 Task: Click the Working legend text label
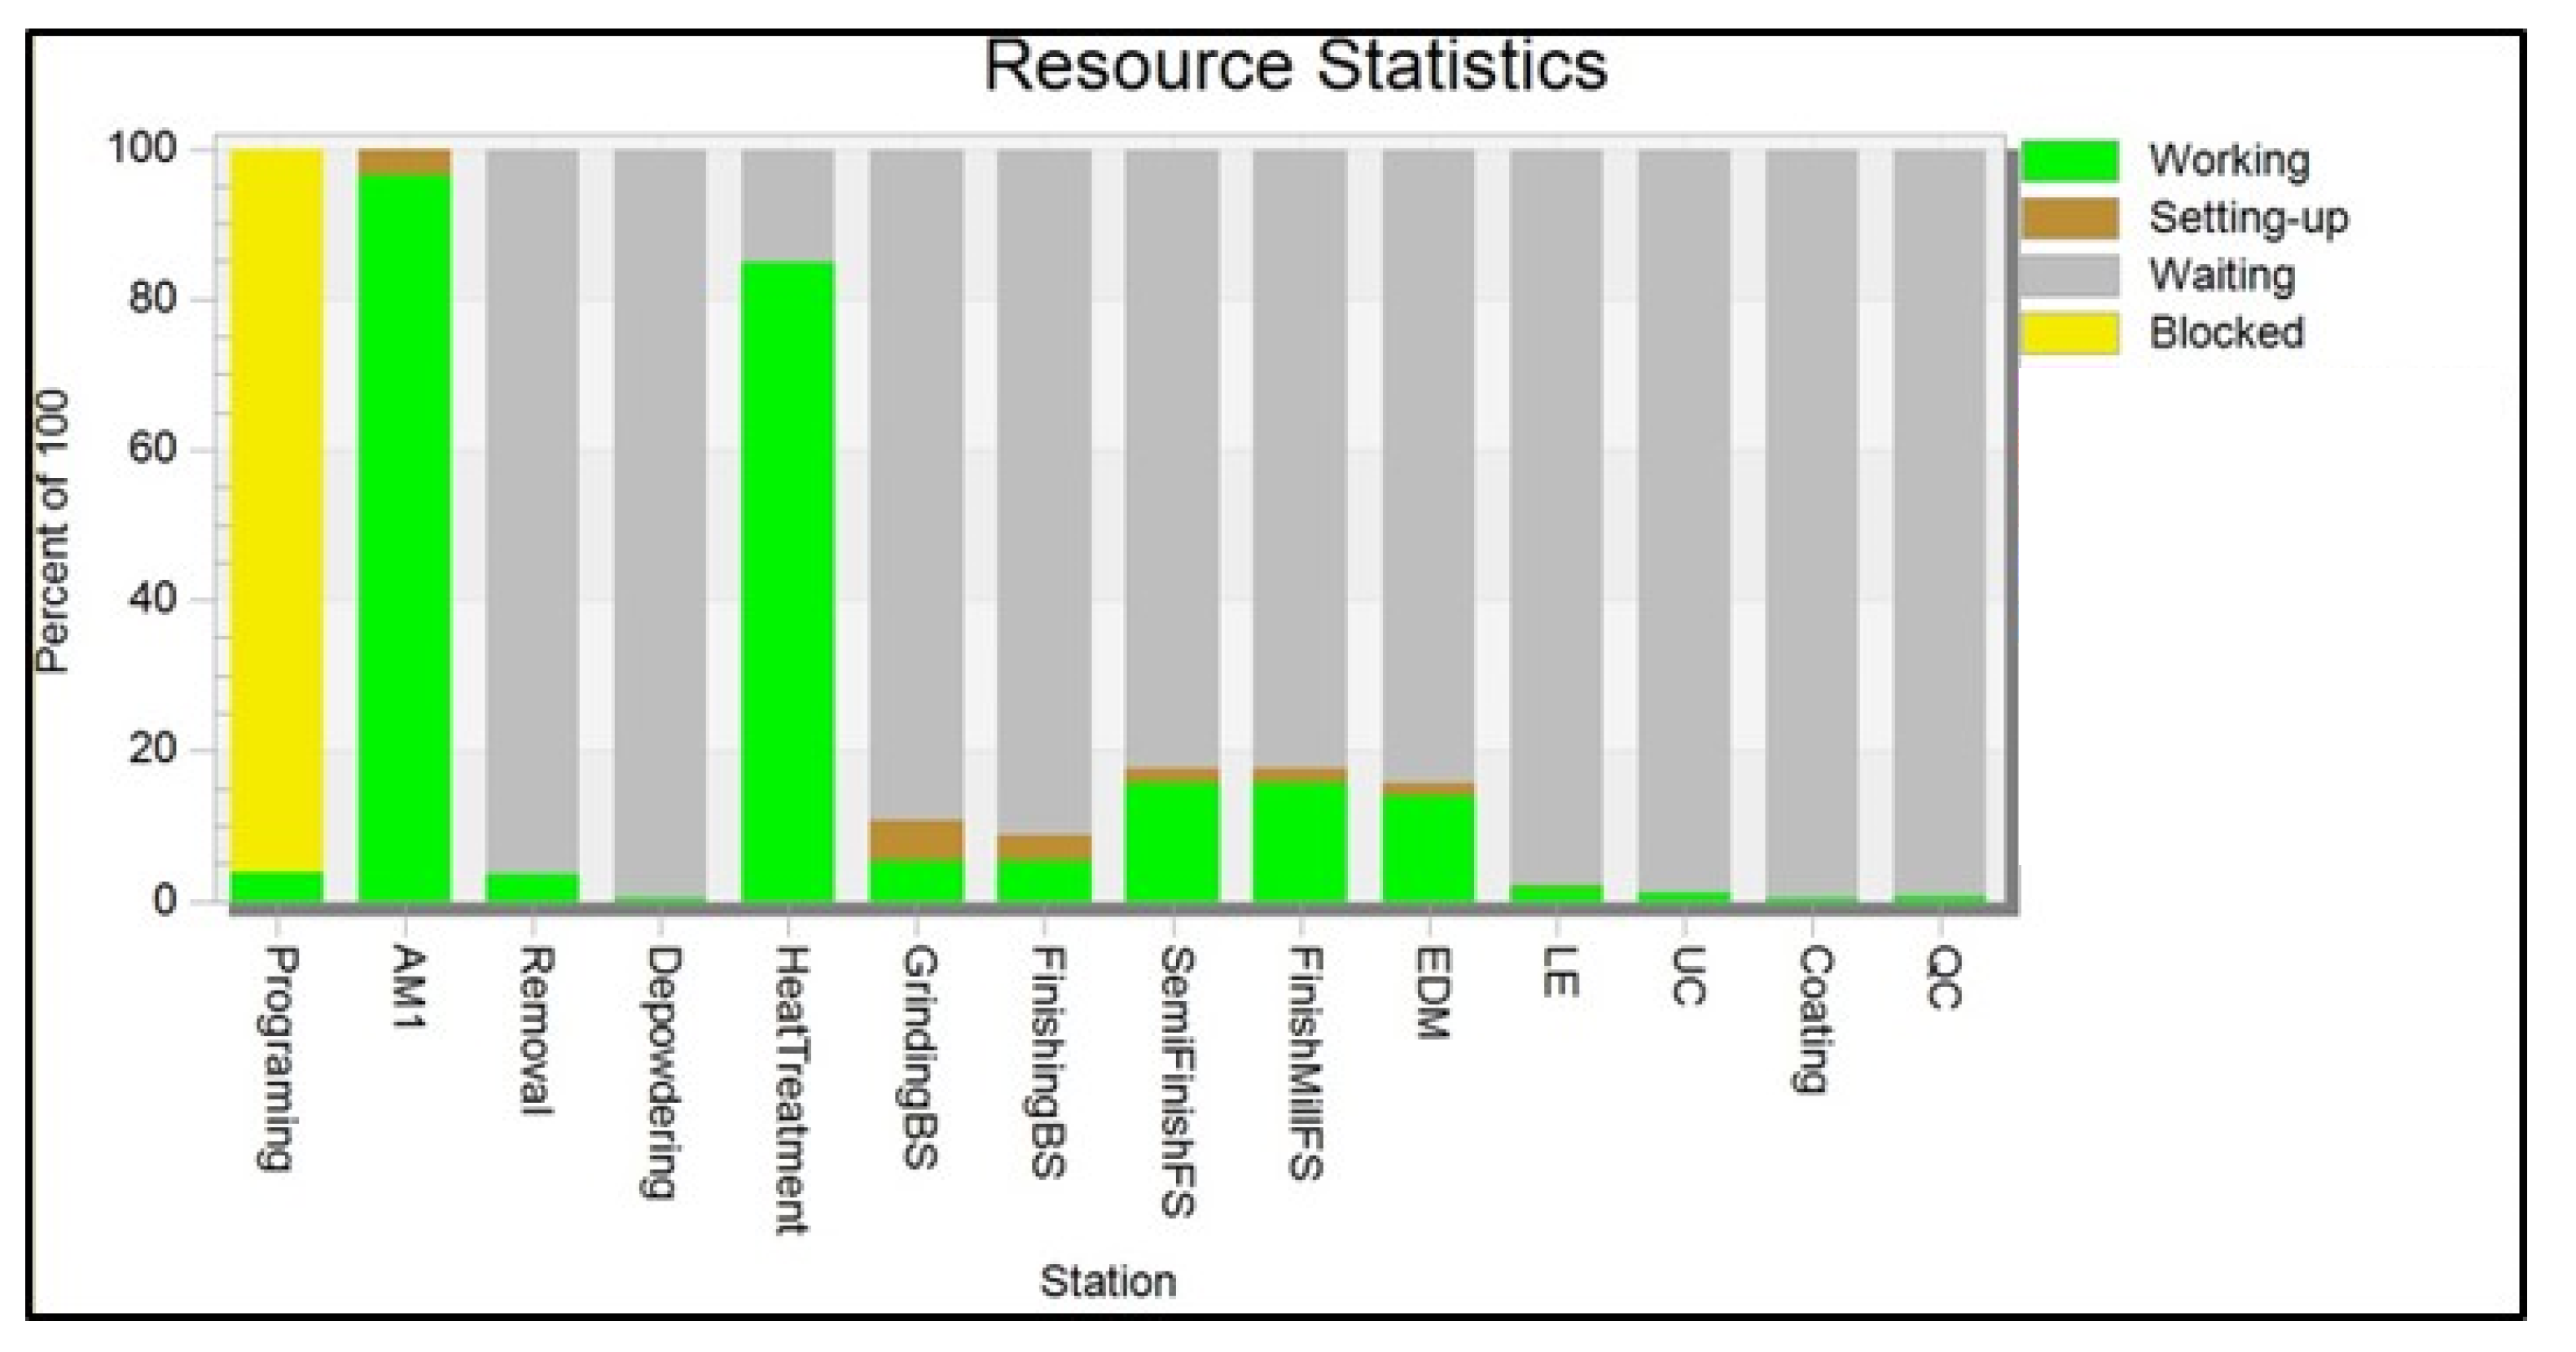click(2229, 160)
